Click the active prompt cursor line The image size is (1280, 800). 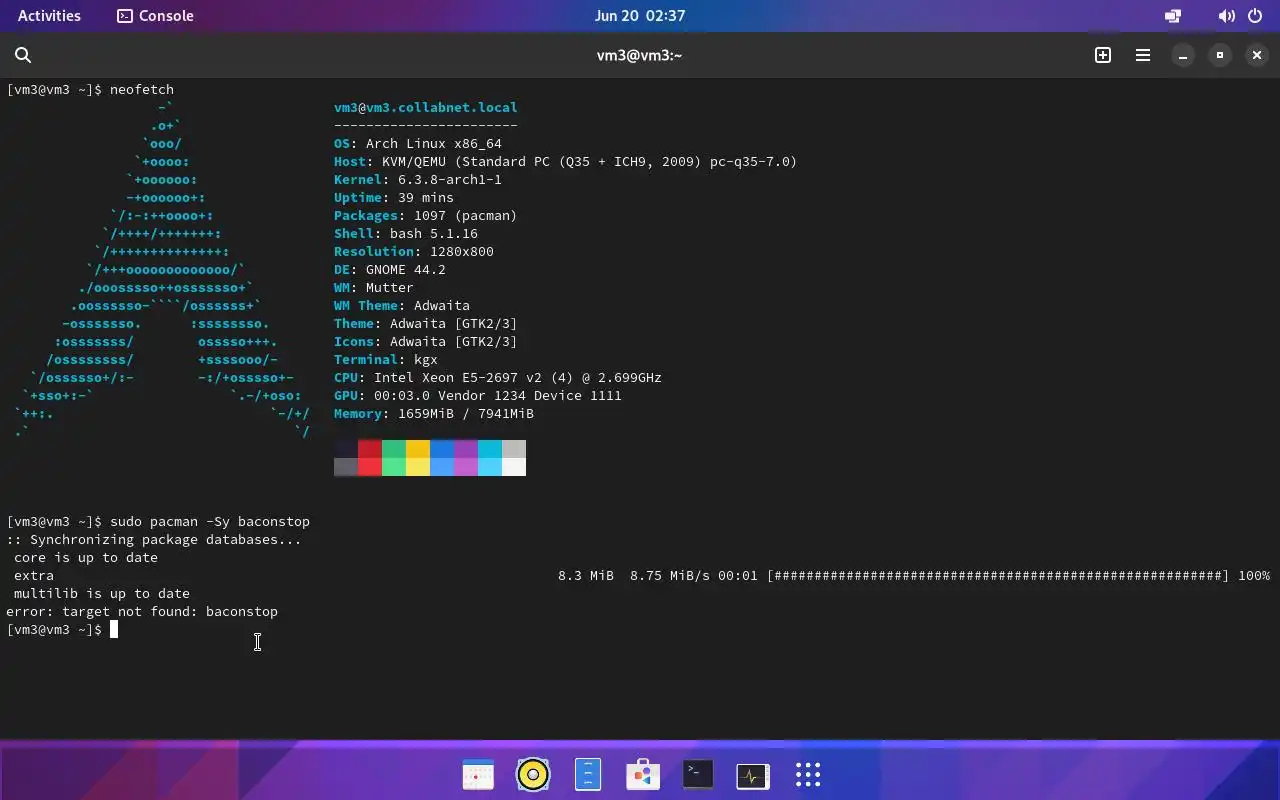(62, 630)
